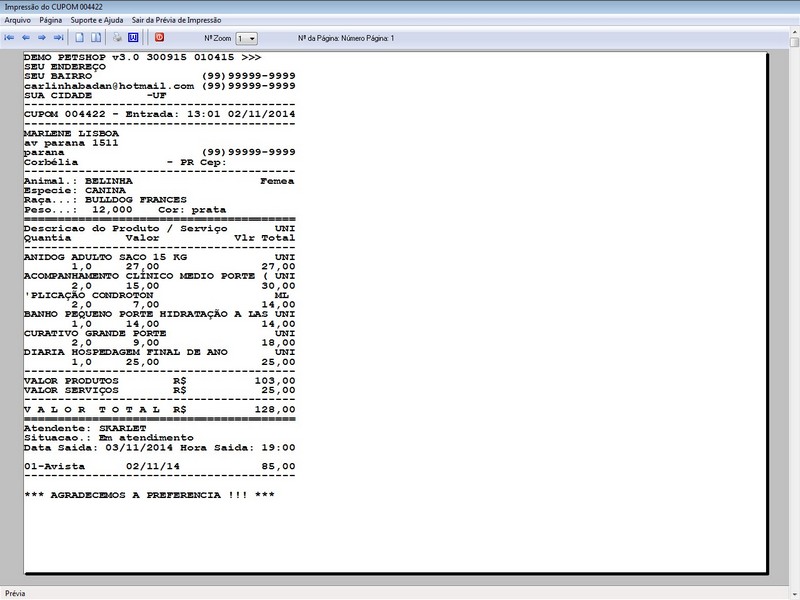Click Sair da Prévia de Impressão
800x600 pixels.
[x=177, y=20]
